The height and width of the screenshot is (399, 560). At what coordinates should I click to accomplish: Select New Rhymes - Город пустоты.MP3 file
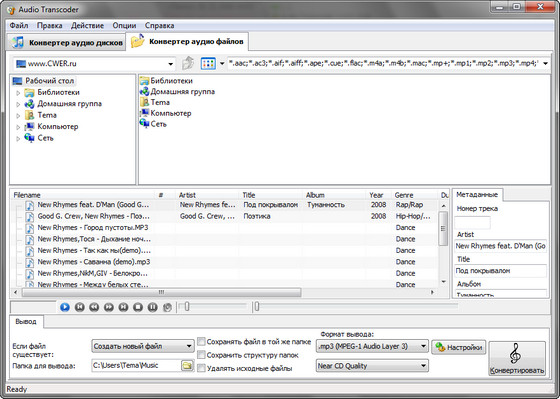point(93,228)
